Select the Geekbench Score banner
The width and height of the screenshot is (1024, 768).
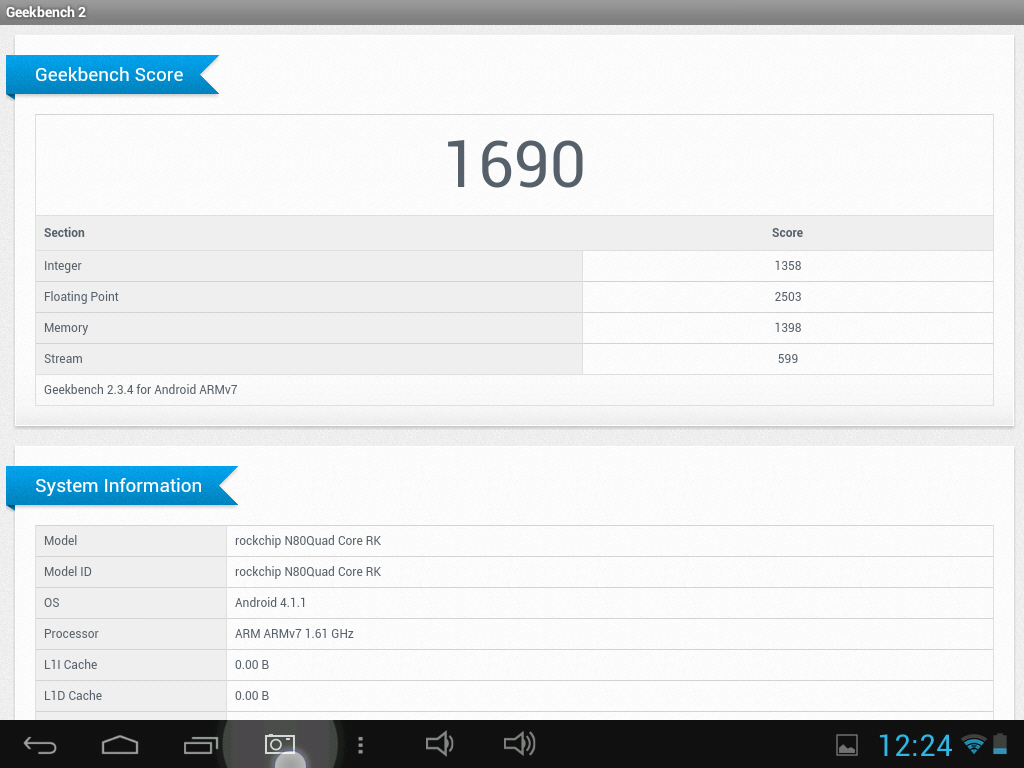[x=112, y=74]
